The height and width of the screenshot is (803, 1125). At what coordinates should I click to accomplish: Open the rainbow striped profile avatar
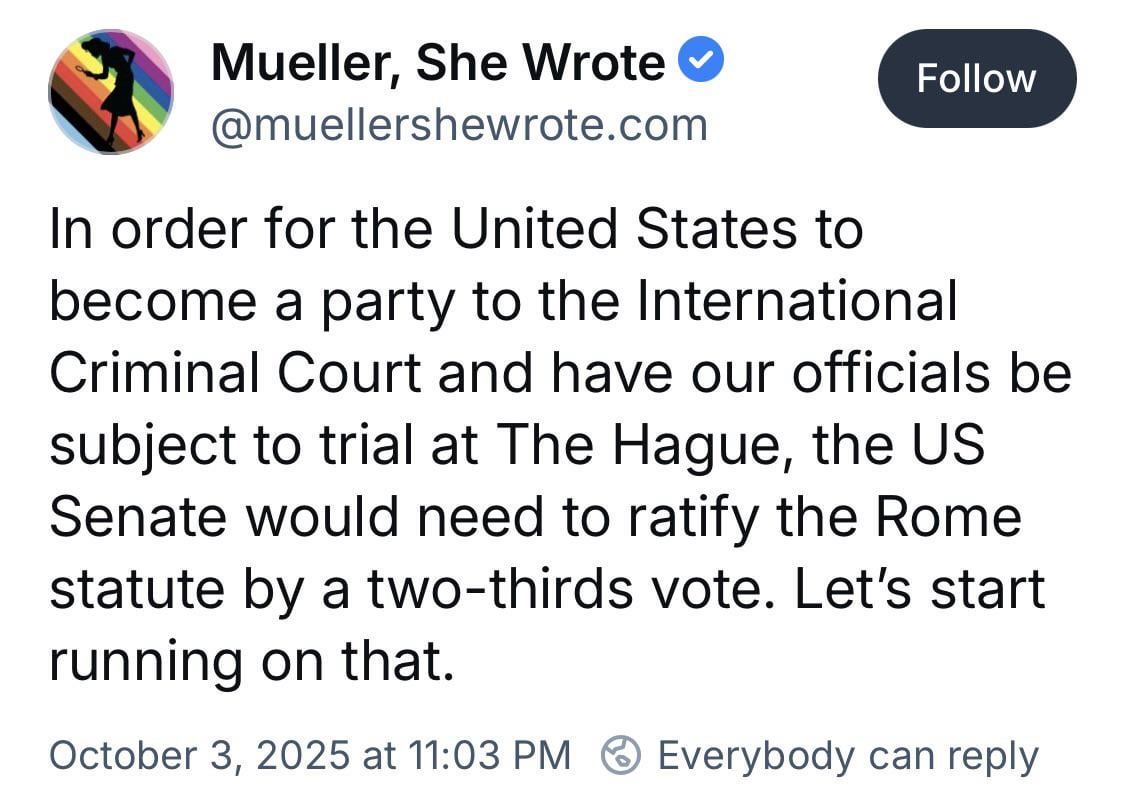point(111,91)
